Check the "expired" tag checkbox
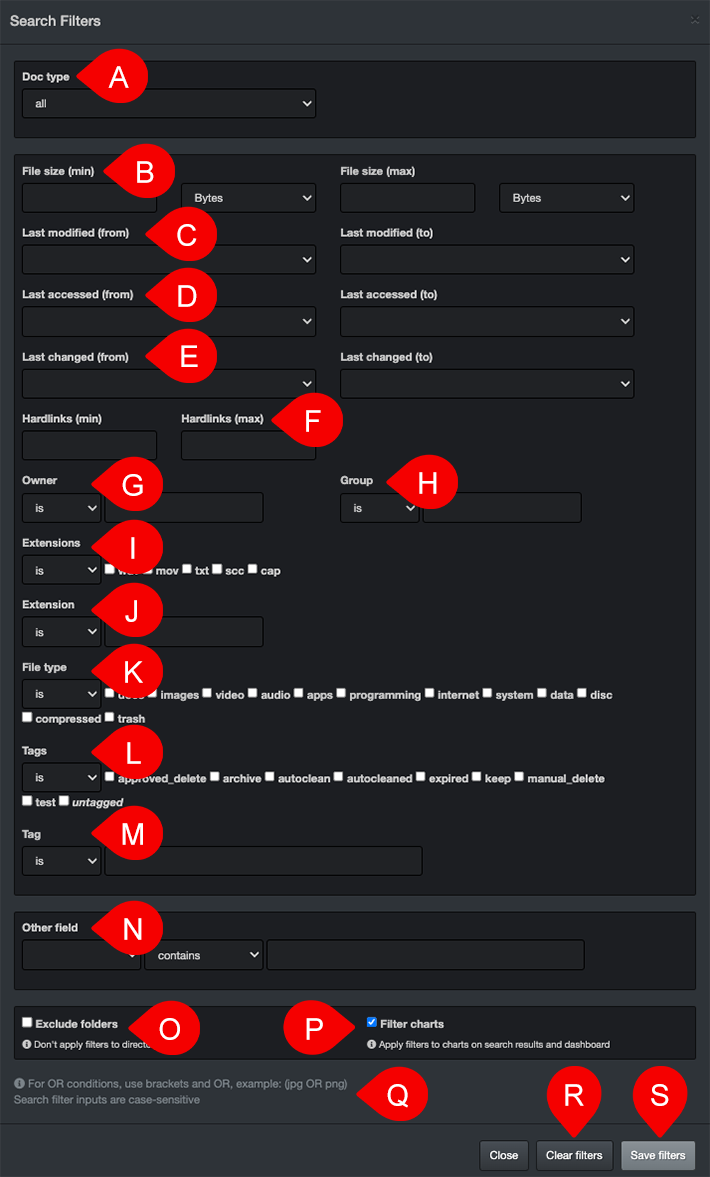Image resolution: width=710 pixels, height=1177 pixels. tap(421, 777)
